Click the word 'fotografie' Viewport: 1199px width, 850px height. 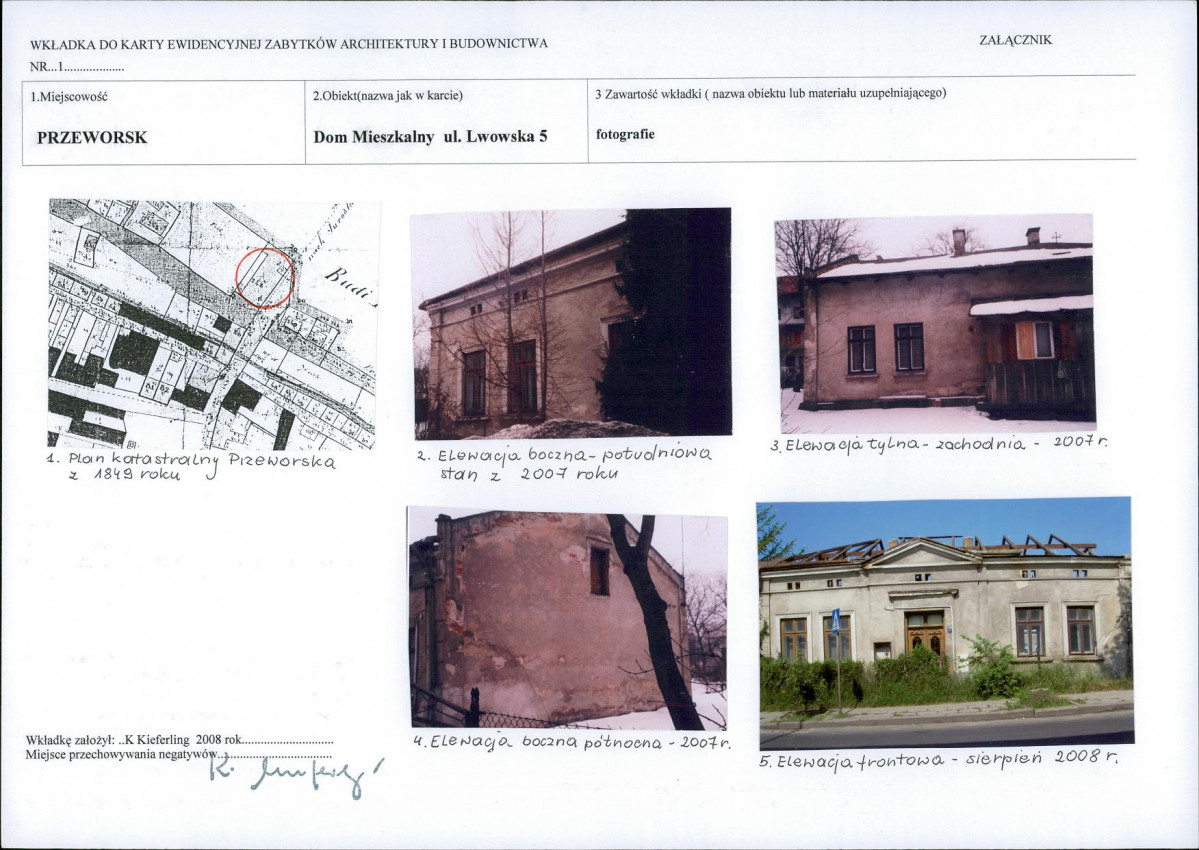(625, 135)
